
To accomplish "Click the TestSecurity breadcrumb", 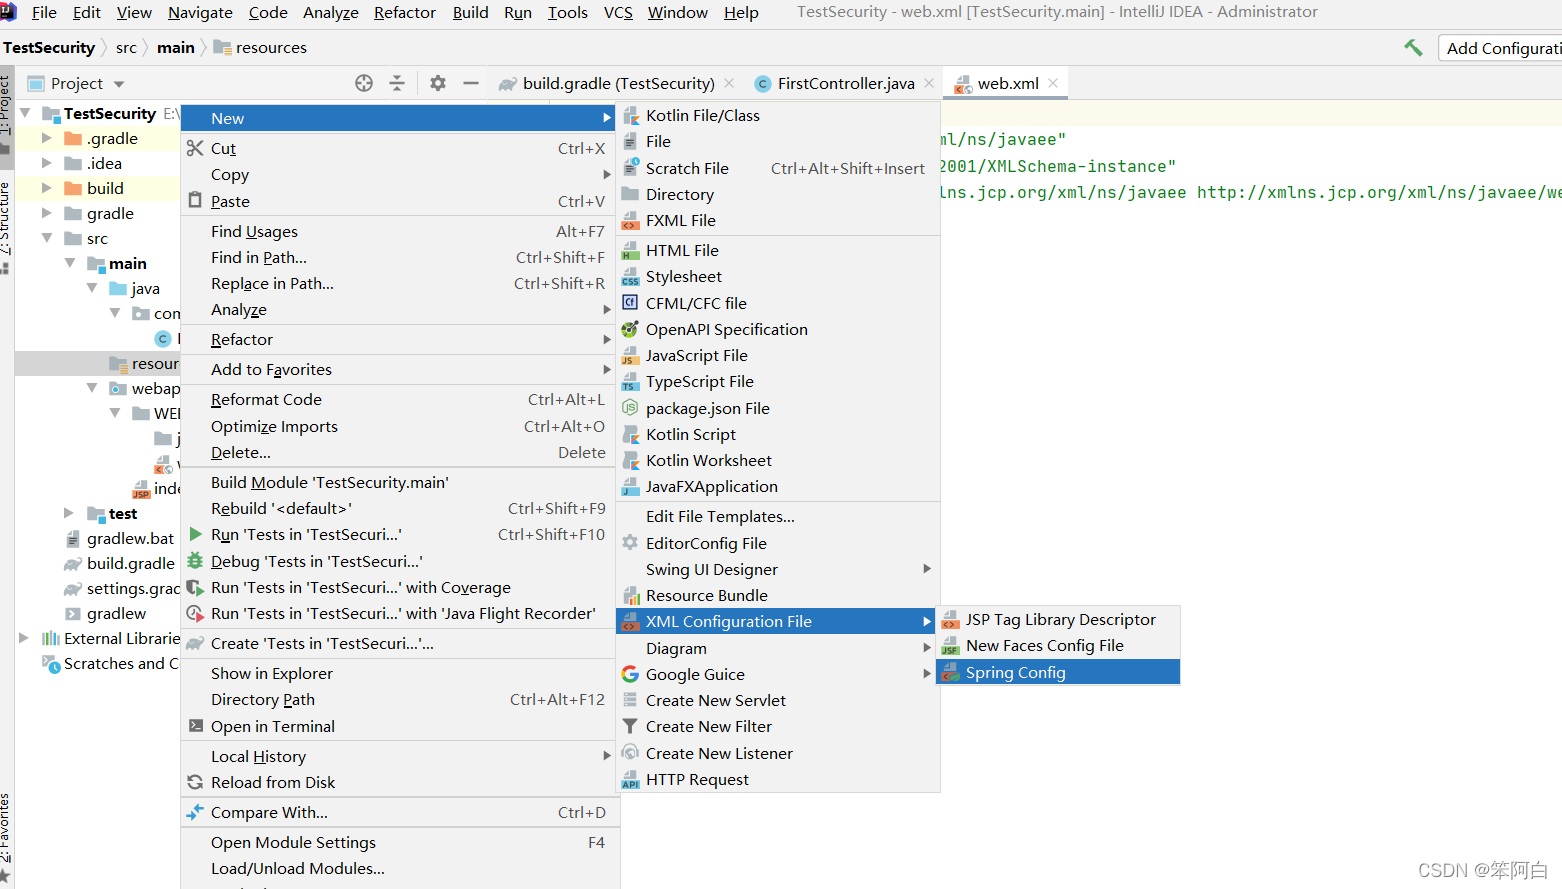I will [x=49, y=47].
